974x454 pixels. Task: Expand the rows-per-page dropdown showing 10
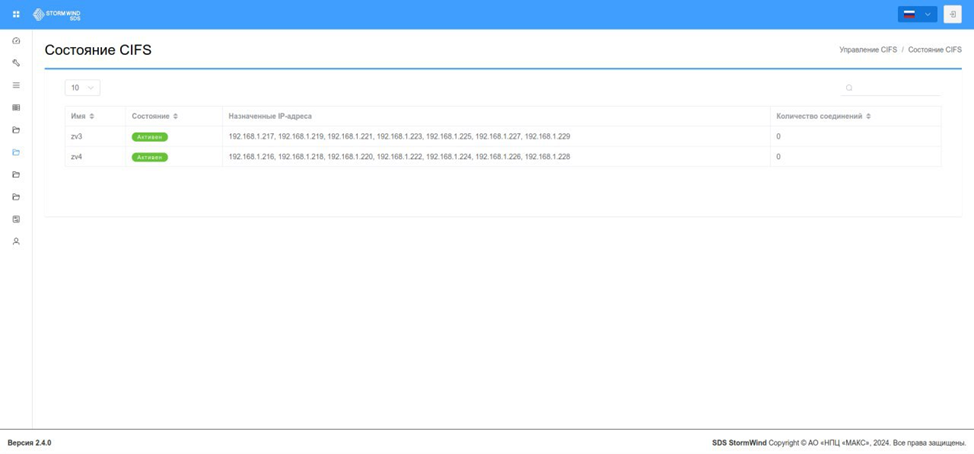point(83,88)
